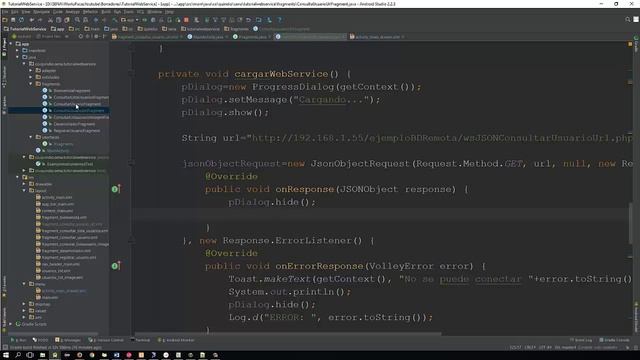640x360 pixels.
Task: Open the Navigate menu
Action: (41, 12)
